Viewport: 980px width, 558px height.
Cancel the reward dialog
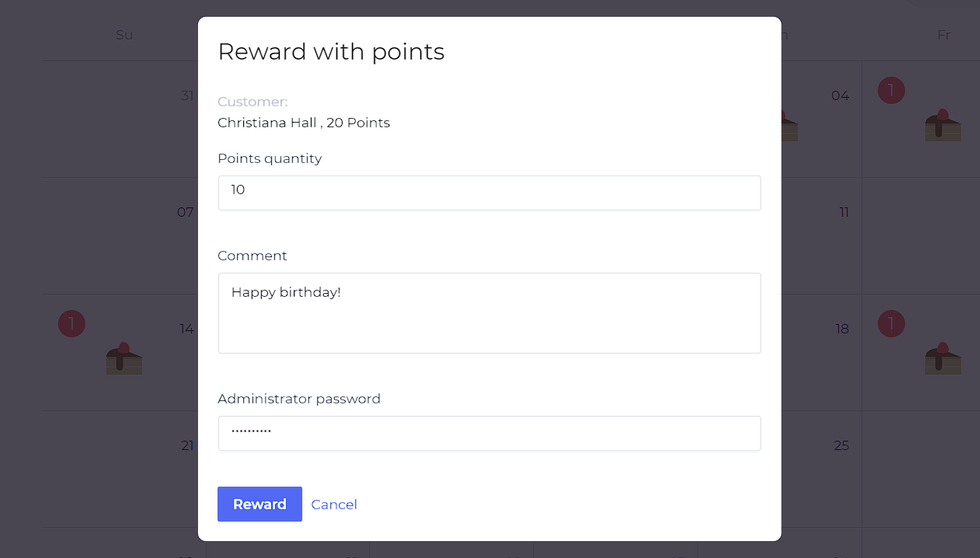tap(334, 504)
